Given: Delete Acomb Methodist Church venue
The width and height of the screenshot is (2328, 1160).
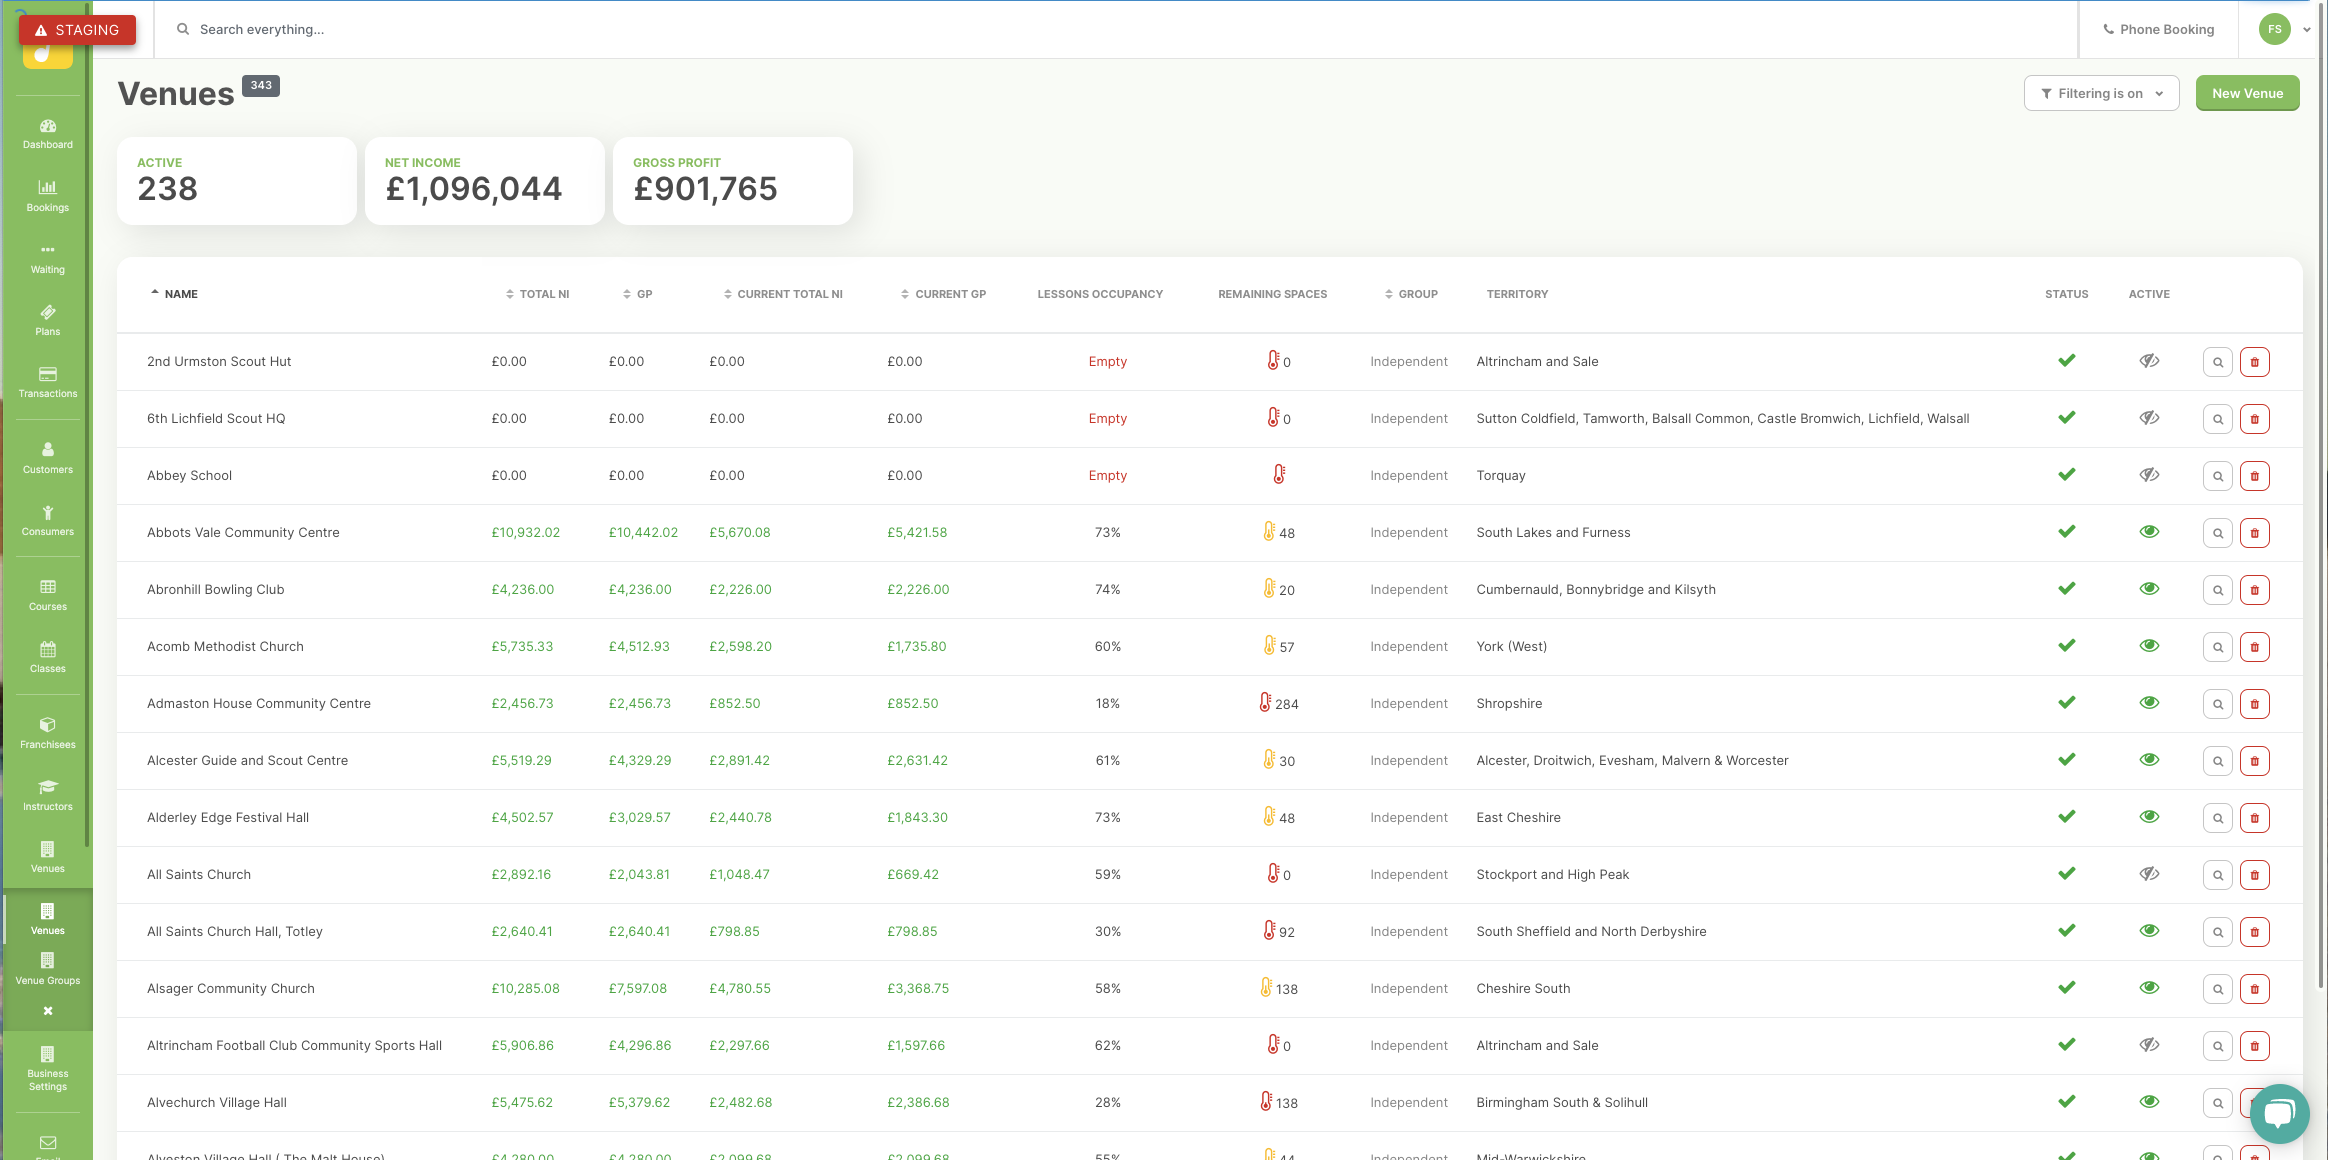Looking at the screenshot, I should coord(2255,647).
